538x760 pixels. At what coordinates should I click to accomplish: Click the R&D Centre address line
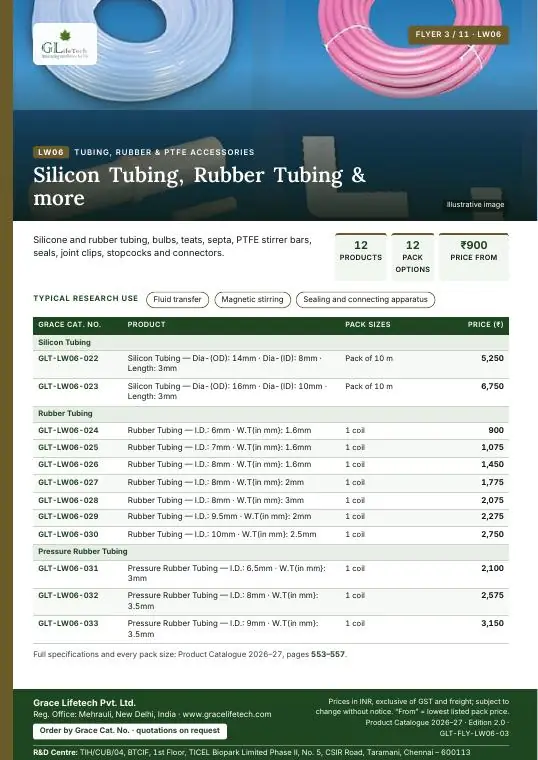click(252, 752)
